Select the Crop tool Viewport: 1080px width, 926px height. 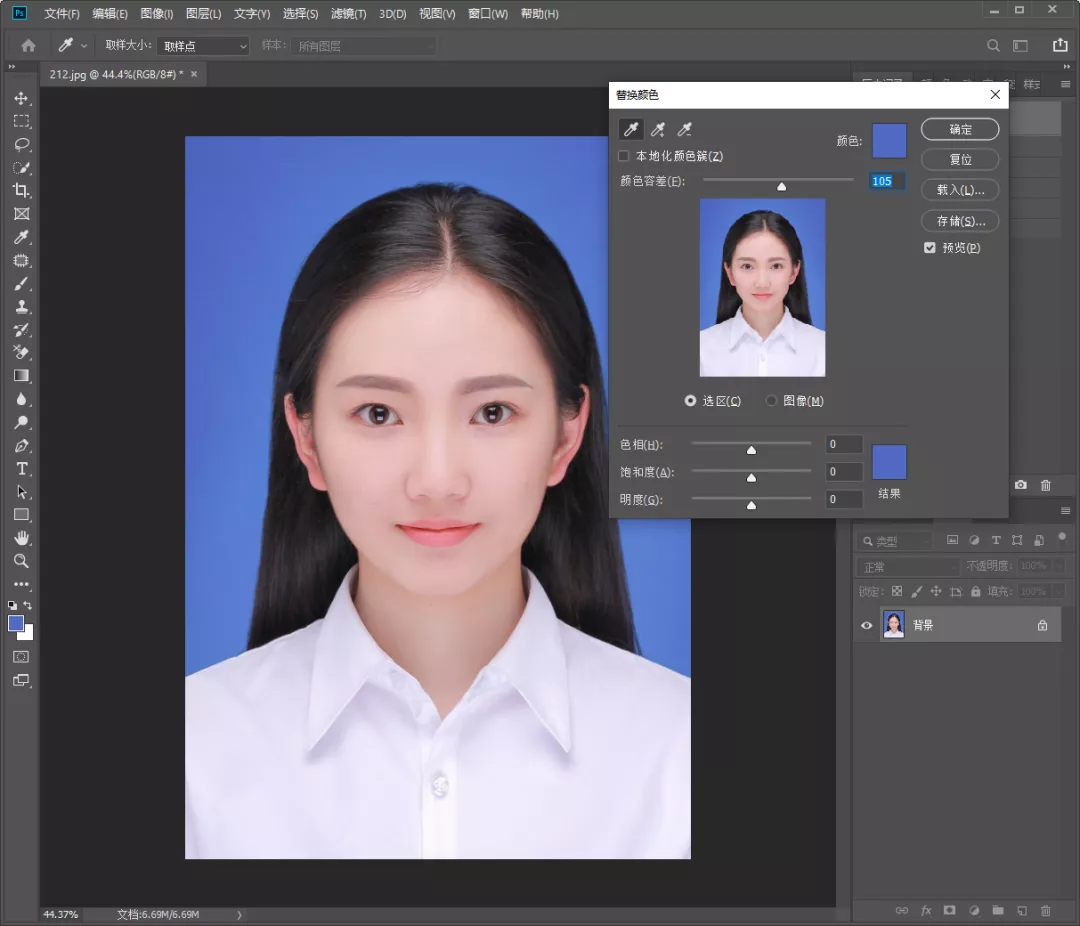21,190
